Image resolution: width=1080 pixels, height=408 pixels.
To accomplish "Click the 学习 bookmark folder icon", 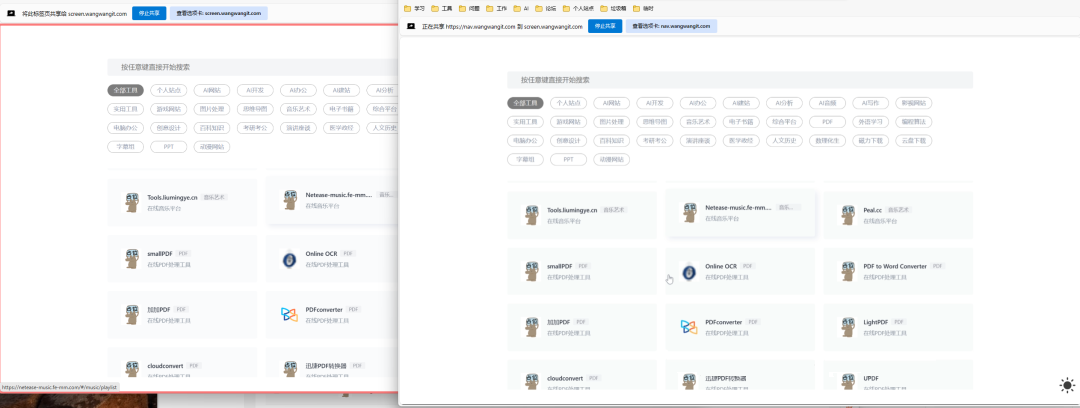I will [408, 8].
